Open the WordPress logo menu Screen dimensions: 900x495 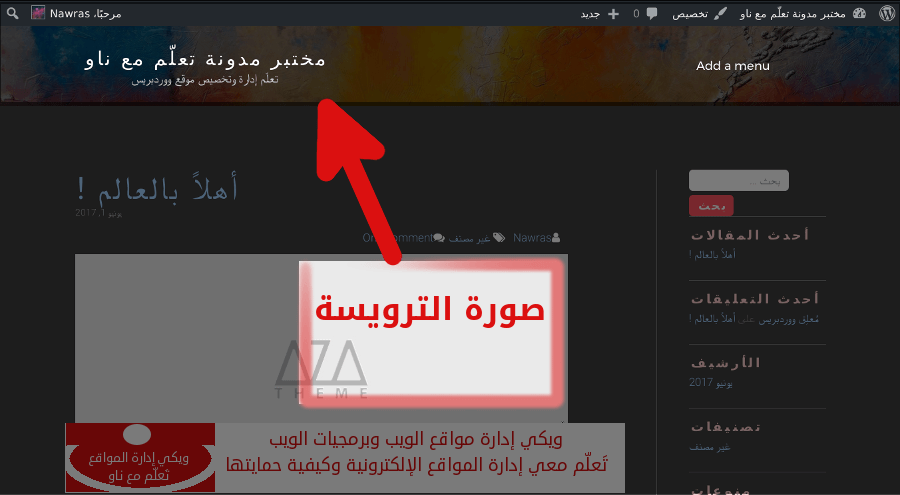pyautogui.click(x=887, y=13)
